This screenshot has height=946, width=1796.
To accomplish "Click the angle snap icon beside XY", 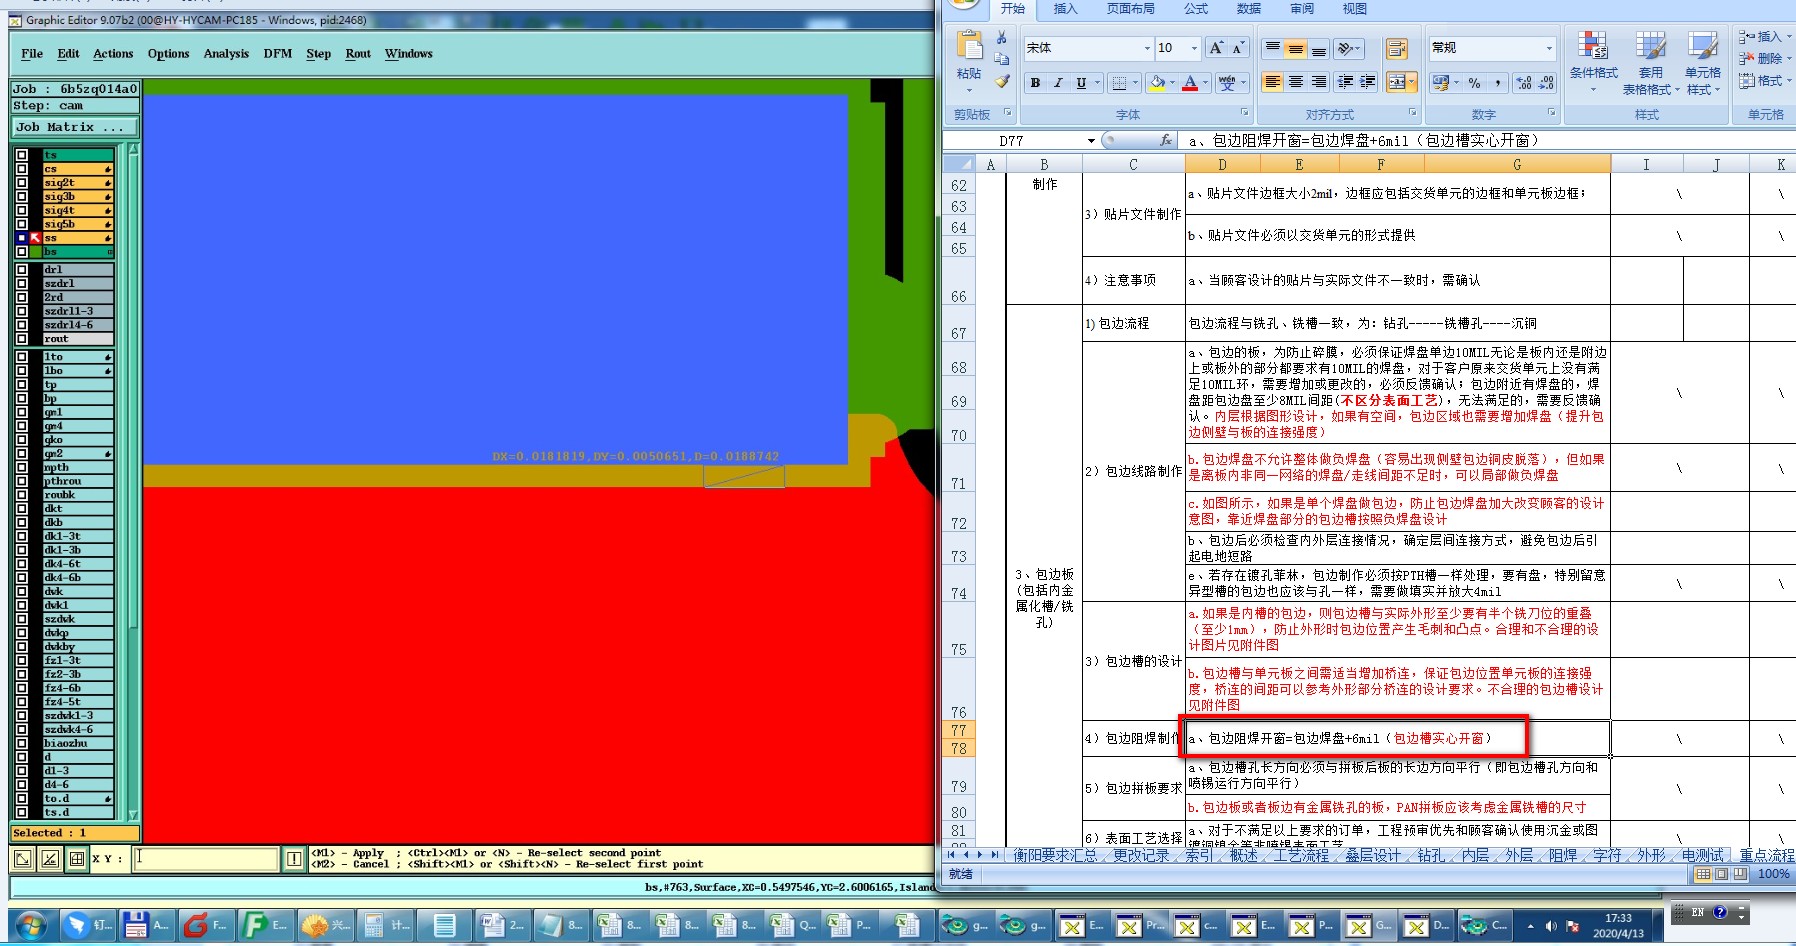I will pyautogui.click(x=49, y=858).
